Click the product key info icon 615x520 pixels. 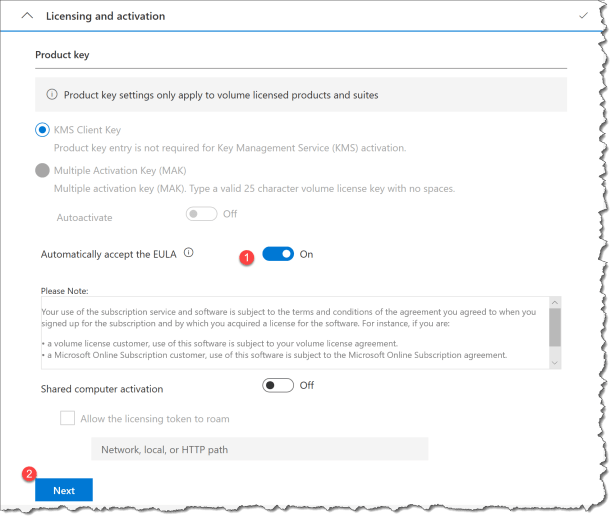[52, 95]
